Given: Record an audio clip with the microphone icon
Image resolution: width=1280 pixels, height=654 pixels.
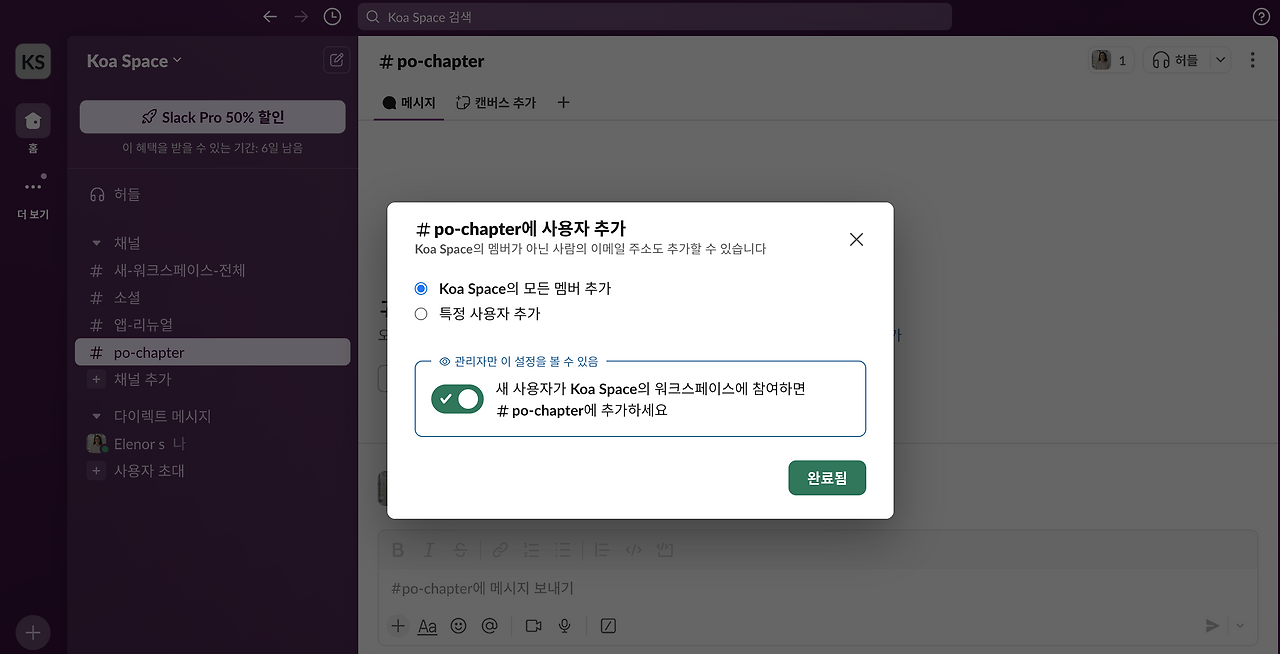Looking at the screenshot, I should tap(564, 625).
